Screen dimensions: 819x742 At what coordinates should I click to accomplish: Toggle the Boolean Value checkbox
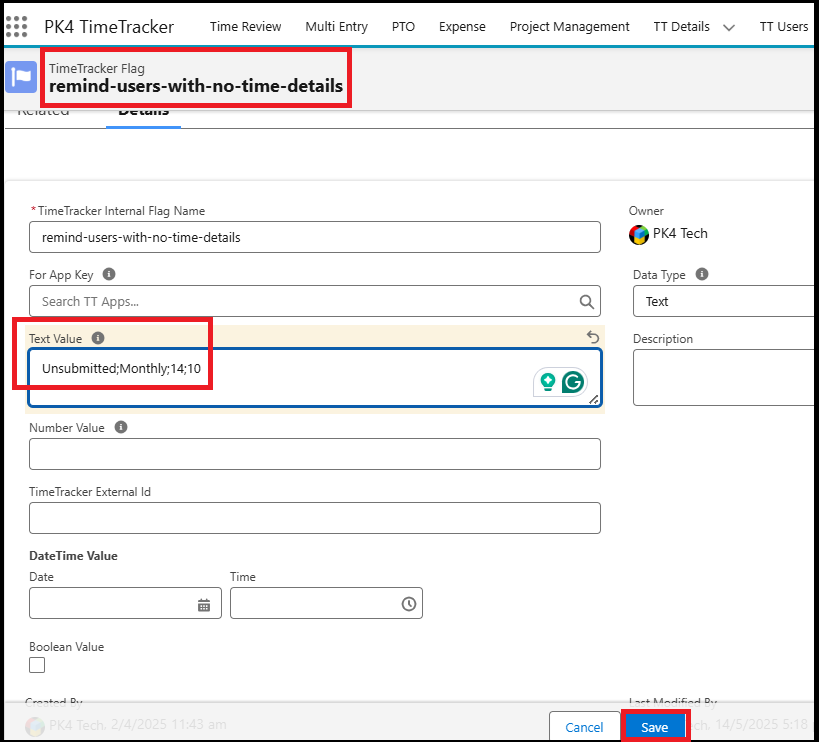[x=37, y=665]
